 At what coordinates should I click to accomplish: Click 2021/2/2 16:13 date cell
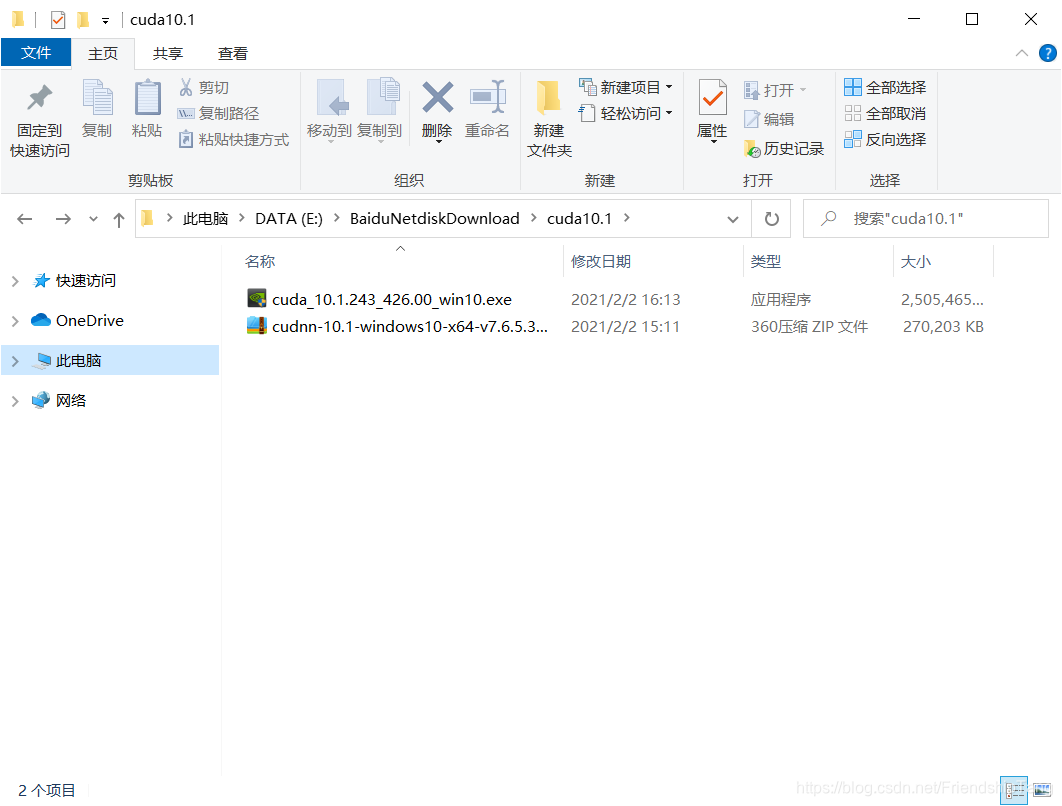625,299
